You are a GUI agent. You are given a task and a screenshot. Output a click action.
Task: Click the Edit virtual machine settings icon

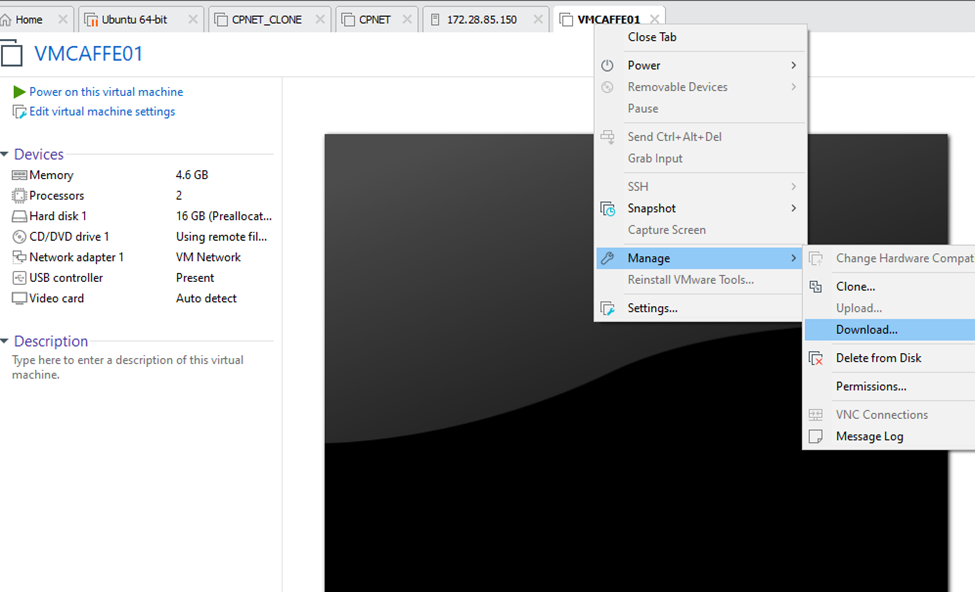20,112
